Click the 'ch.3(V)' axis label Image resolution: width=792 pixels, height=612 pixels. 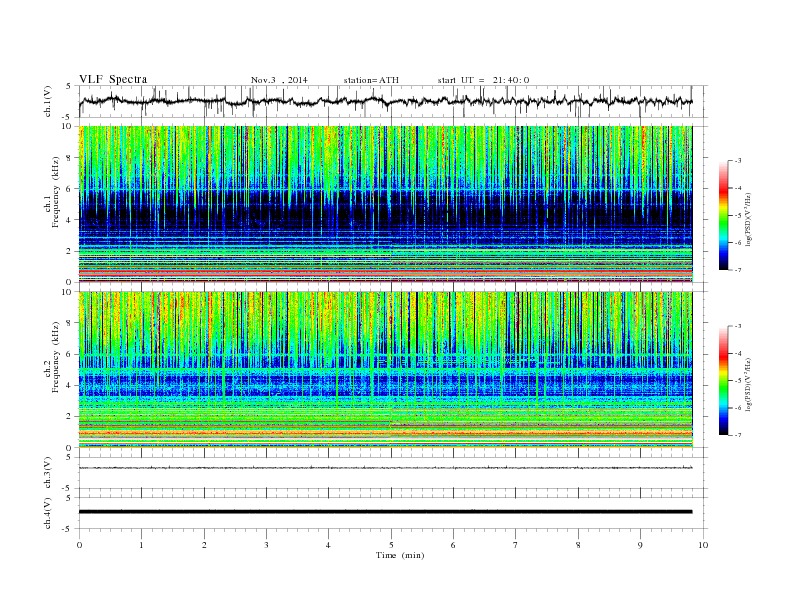pos(48,473)
